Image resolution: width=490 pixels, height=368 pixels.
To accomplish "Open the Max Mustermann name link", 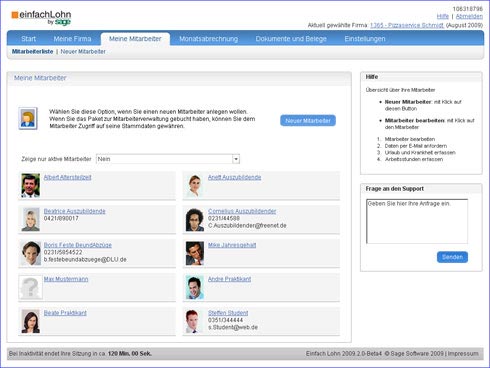I will pyautogui.click(x=66, y=279).
